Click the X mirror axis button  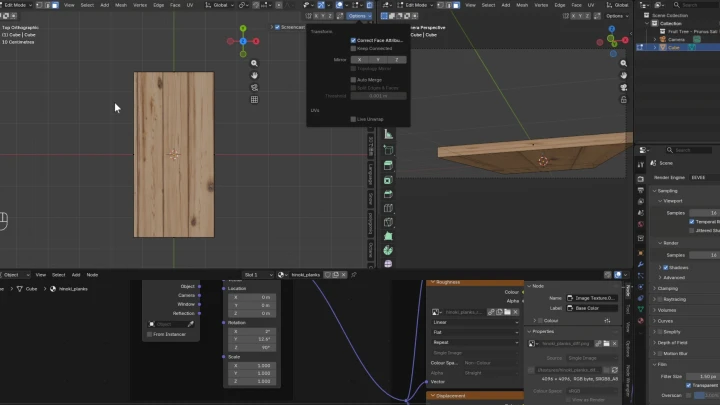point(360,60)
